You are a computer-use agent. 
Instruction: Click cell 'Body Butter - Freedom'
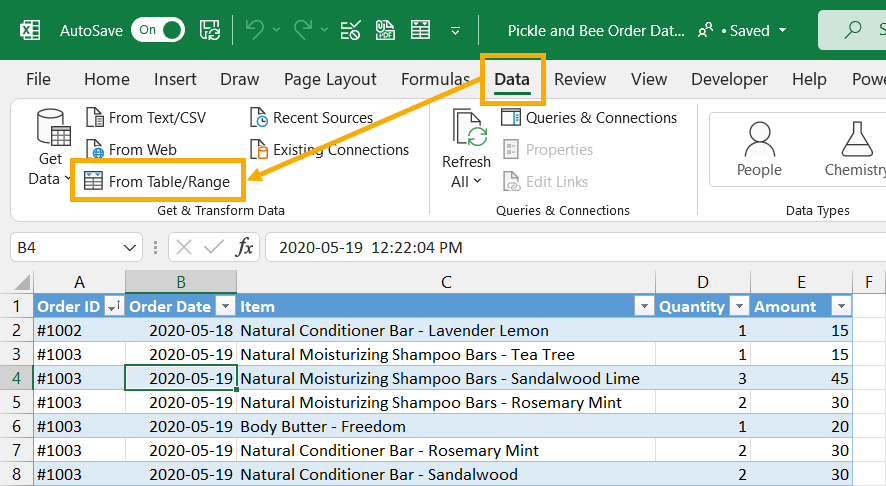446,426
